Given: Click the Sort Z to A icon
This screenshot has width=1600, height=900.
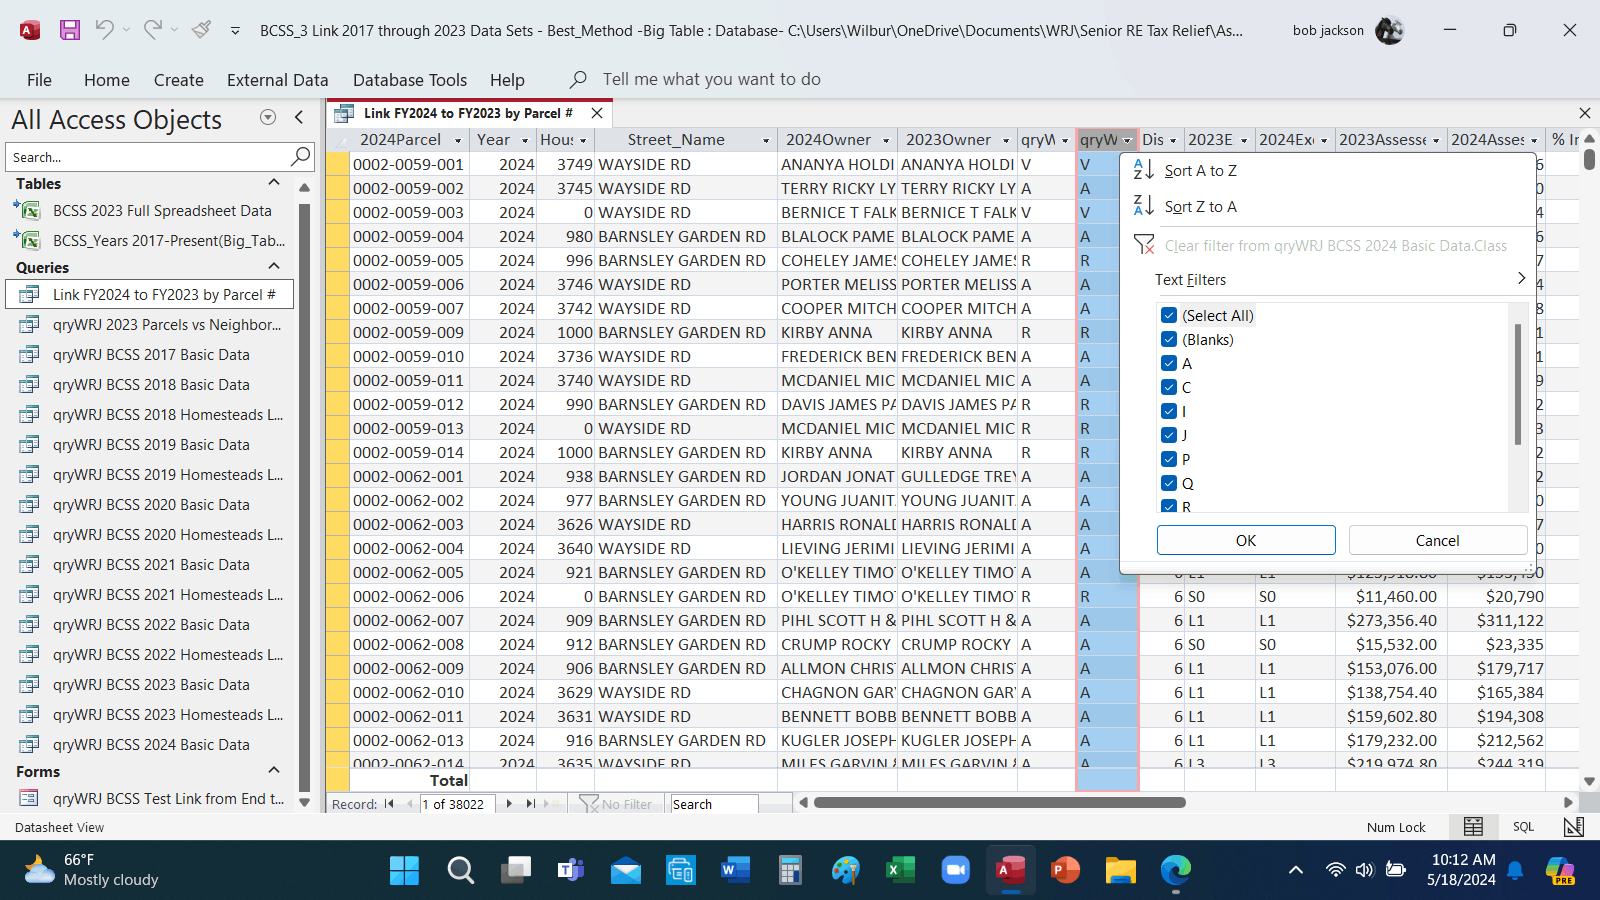Looking at the screenshot, I should 1144,207.
